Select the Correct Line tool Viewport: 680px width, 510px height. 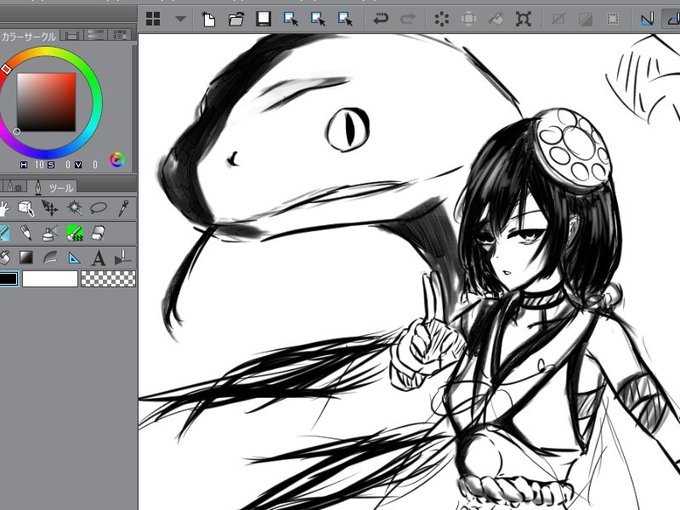tap(123, 258)
